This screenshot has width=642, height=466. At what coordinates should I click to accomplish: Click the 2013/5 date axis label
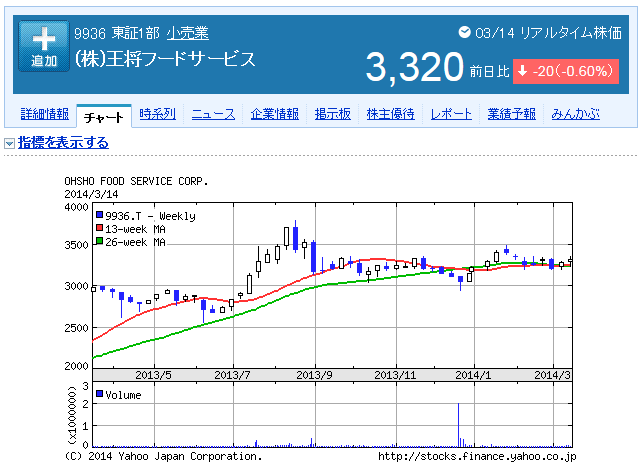click(153, 375)
